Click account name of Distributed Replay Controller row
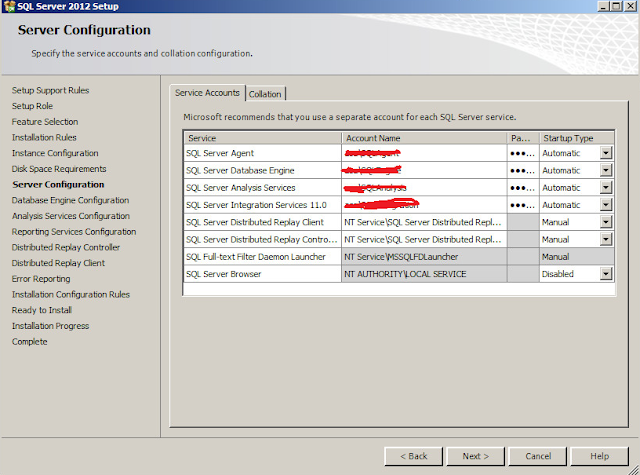 tap(424, 240)
